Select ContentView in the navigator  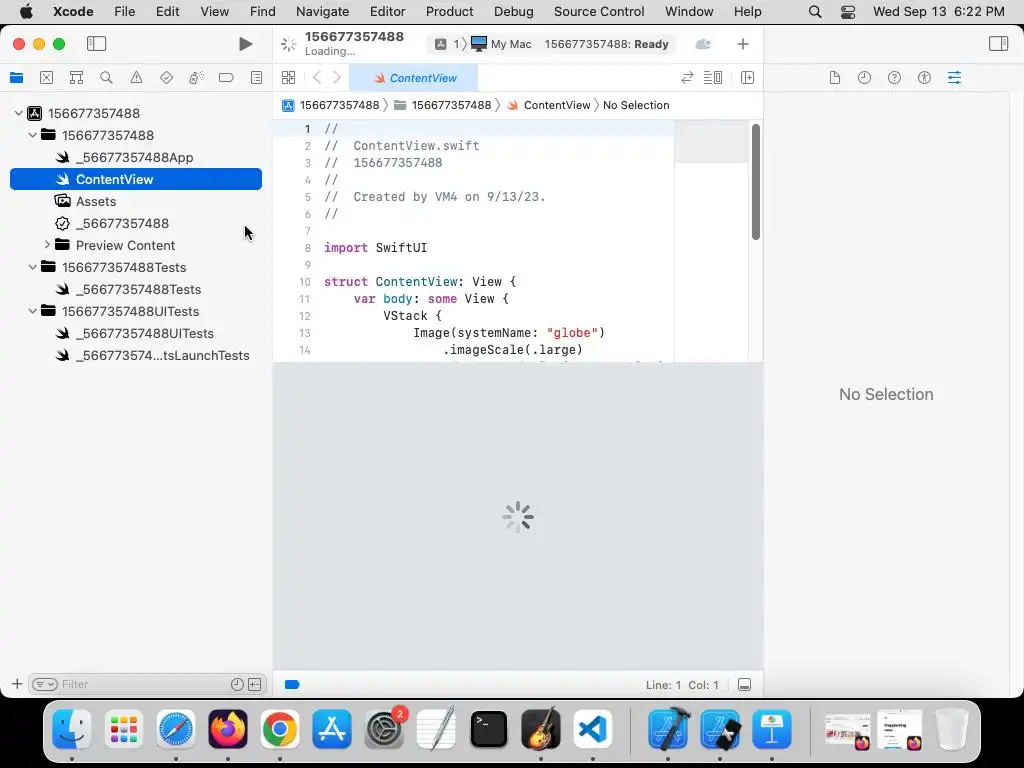click(x=136, y=179)
